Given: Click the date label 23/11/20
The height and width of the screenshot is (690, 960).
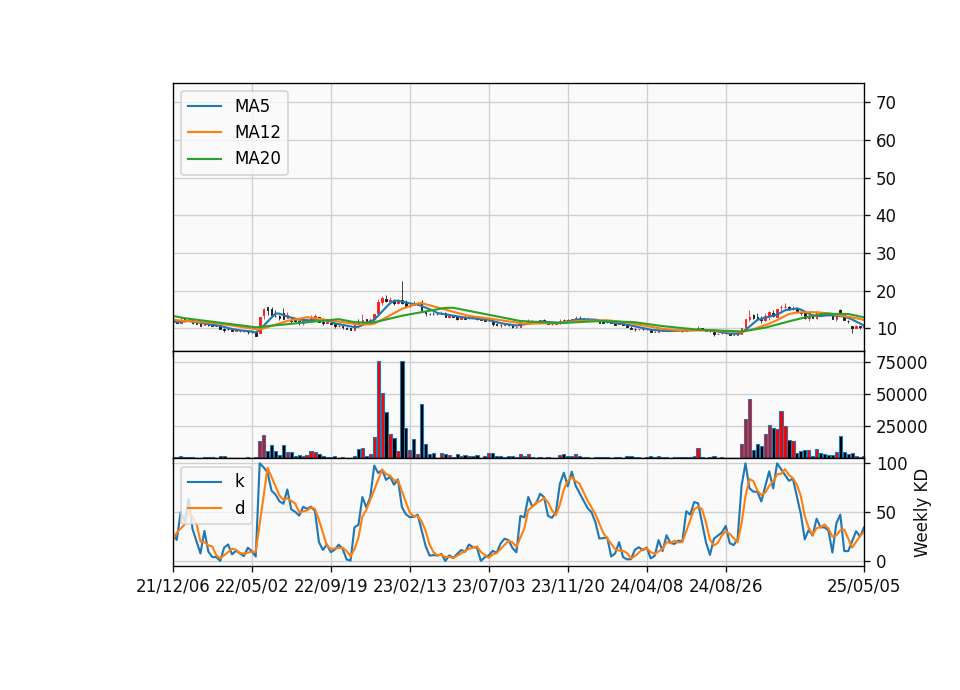Looking at the screenshot, I should coord(568,586).
